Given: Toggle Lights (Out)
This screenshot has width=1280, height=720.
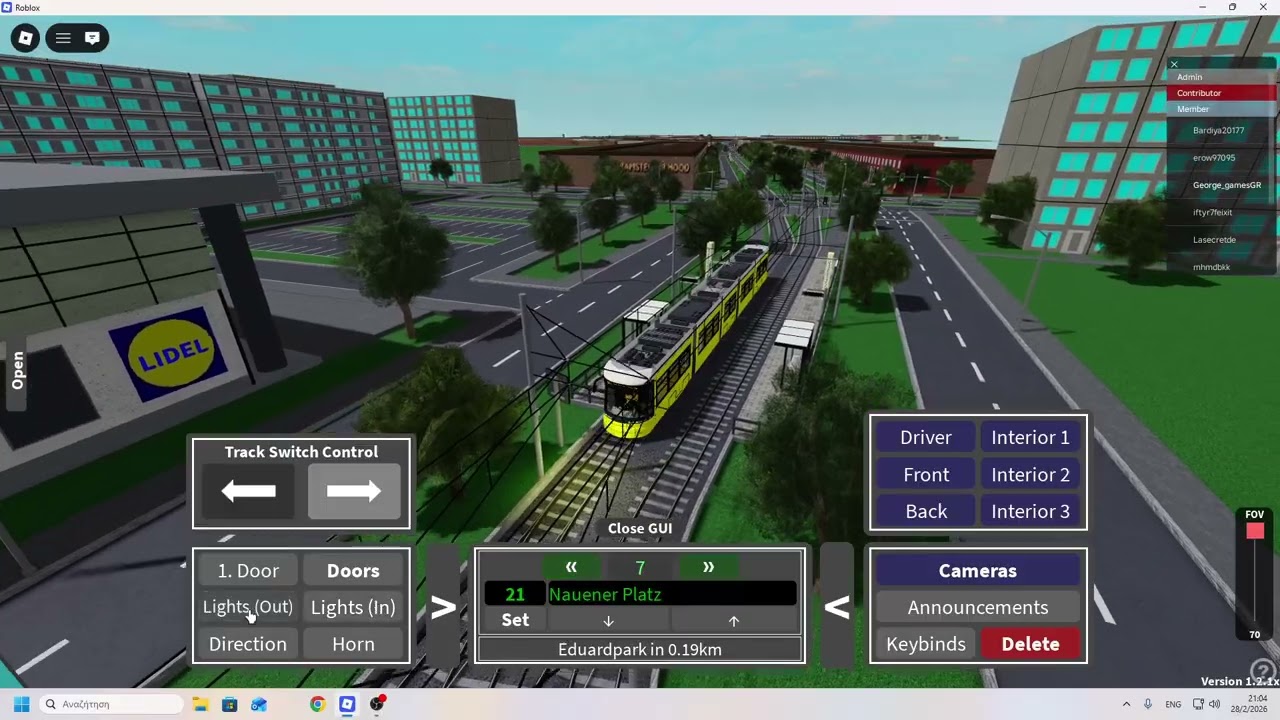Looking at the screenshot, I should coord(248,607).
